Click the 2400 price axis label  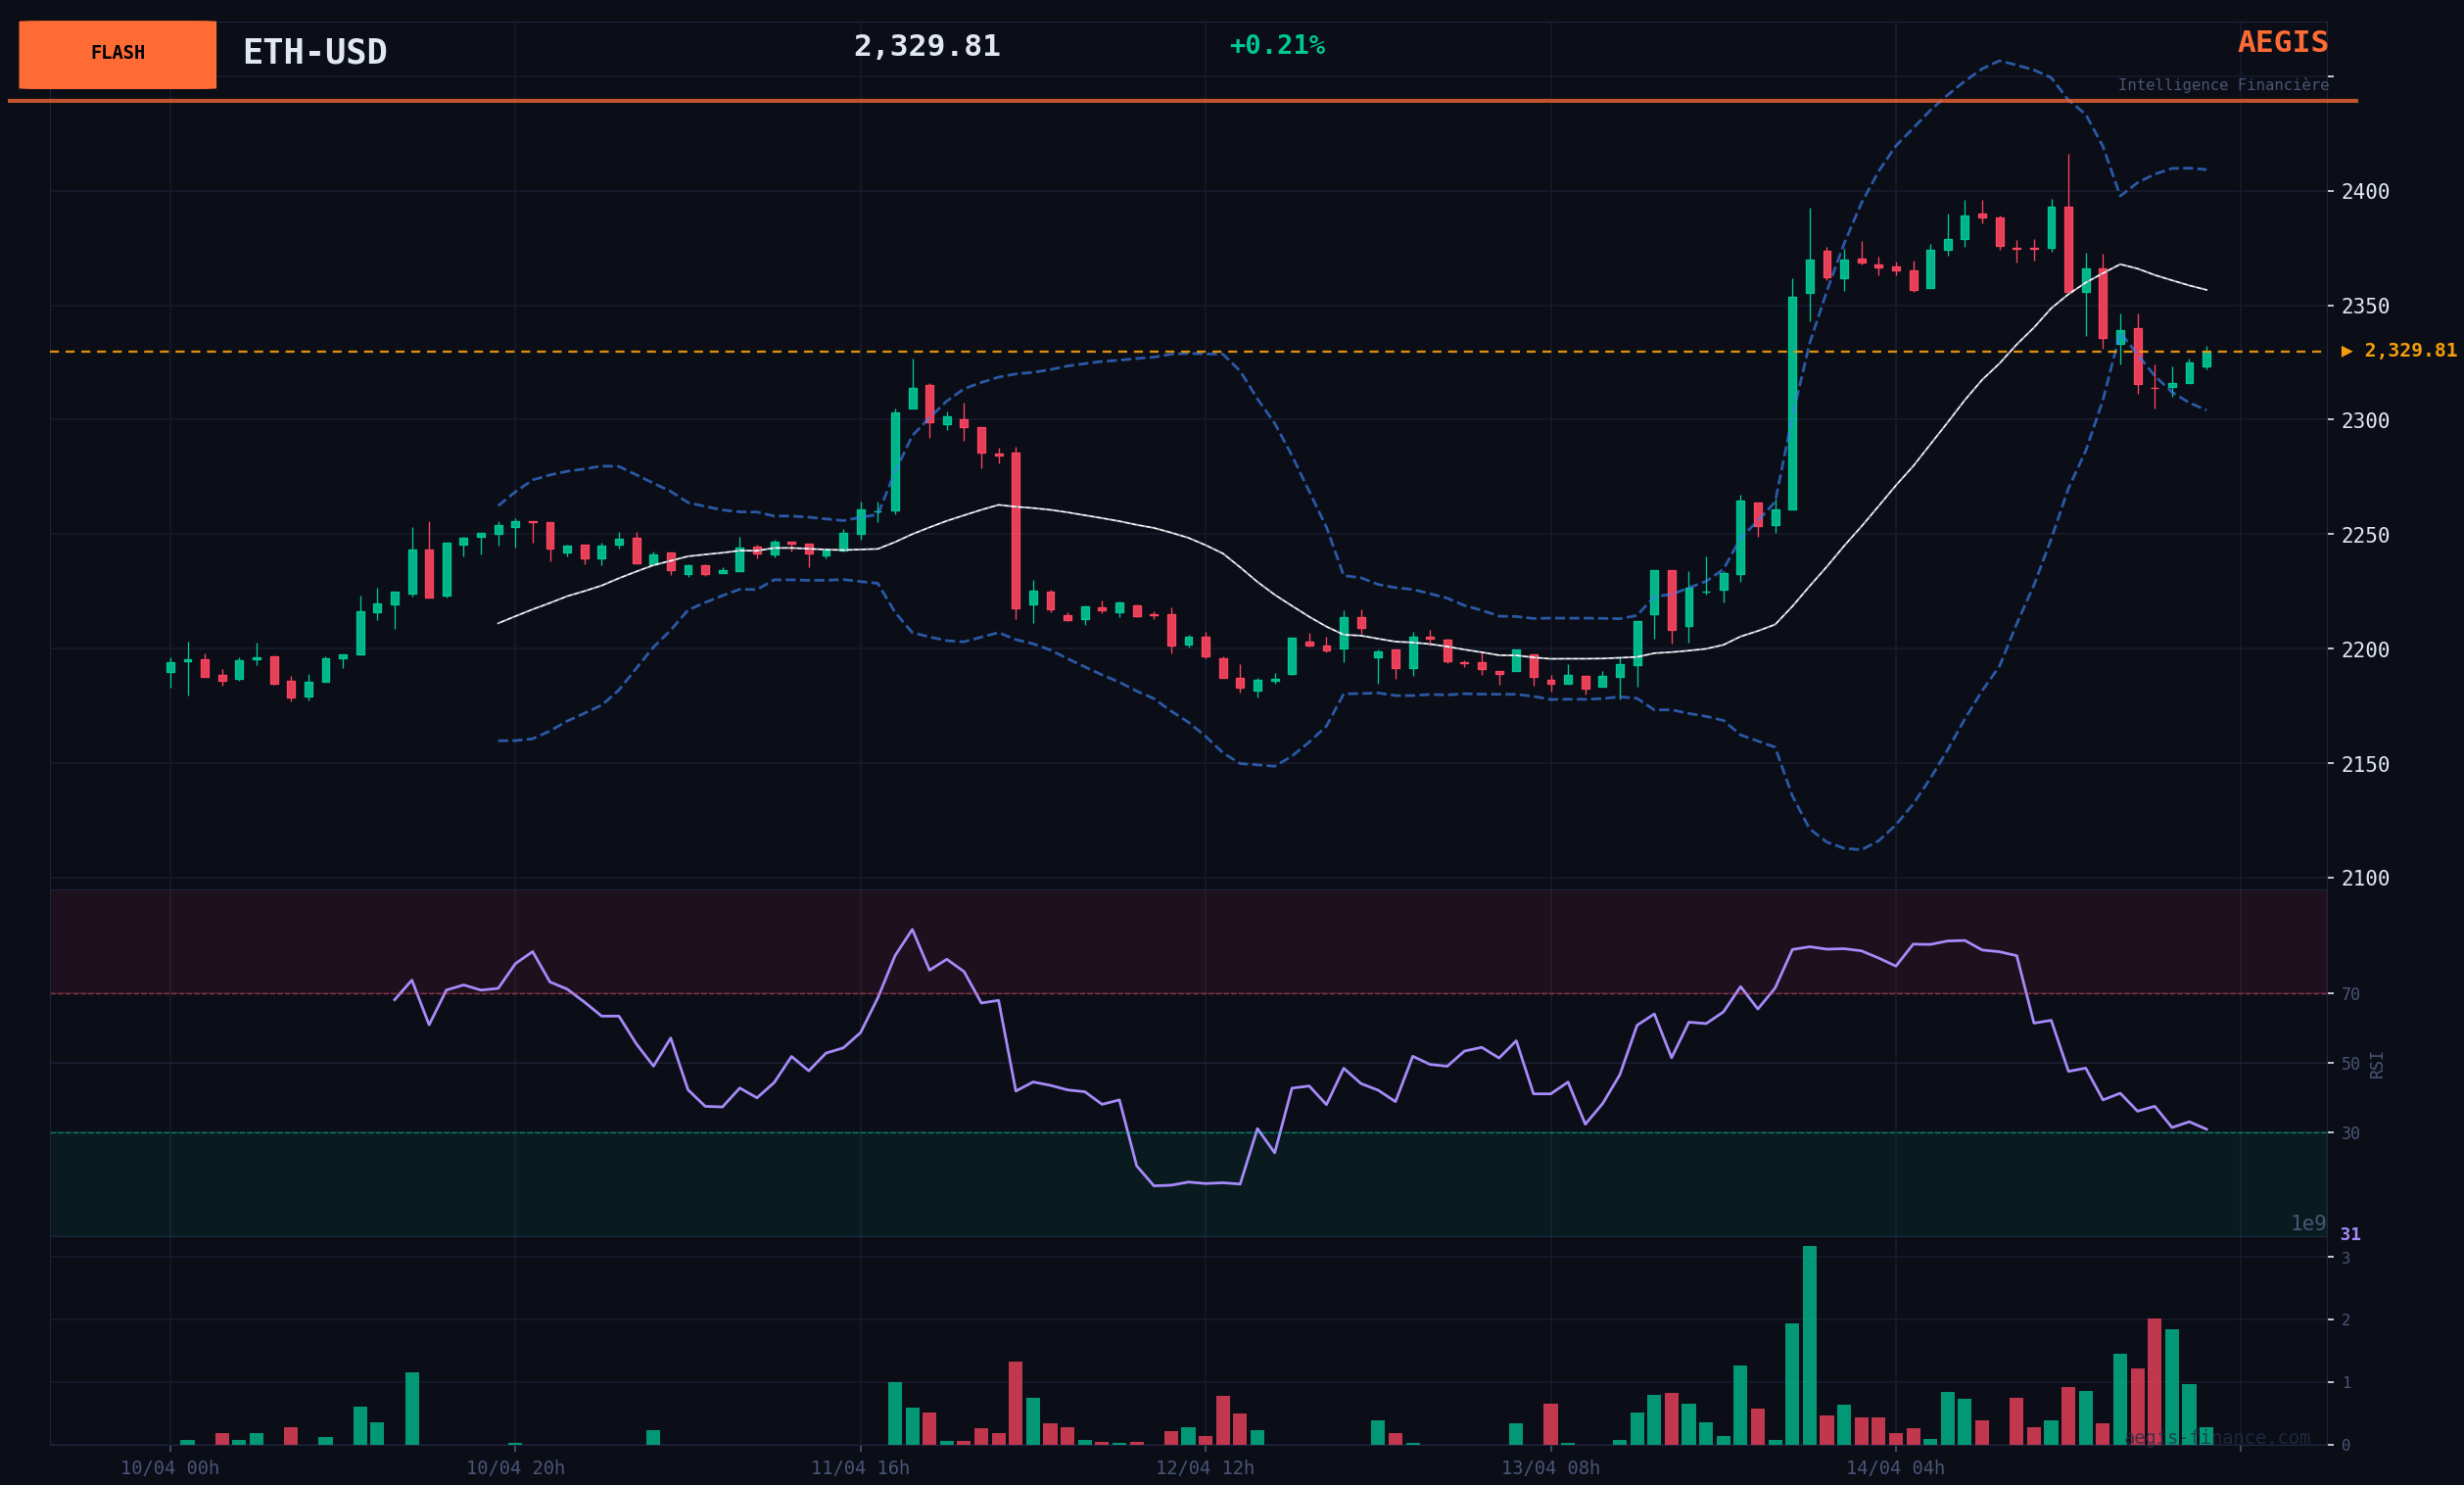click(2365, 191)
